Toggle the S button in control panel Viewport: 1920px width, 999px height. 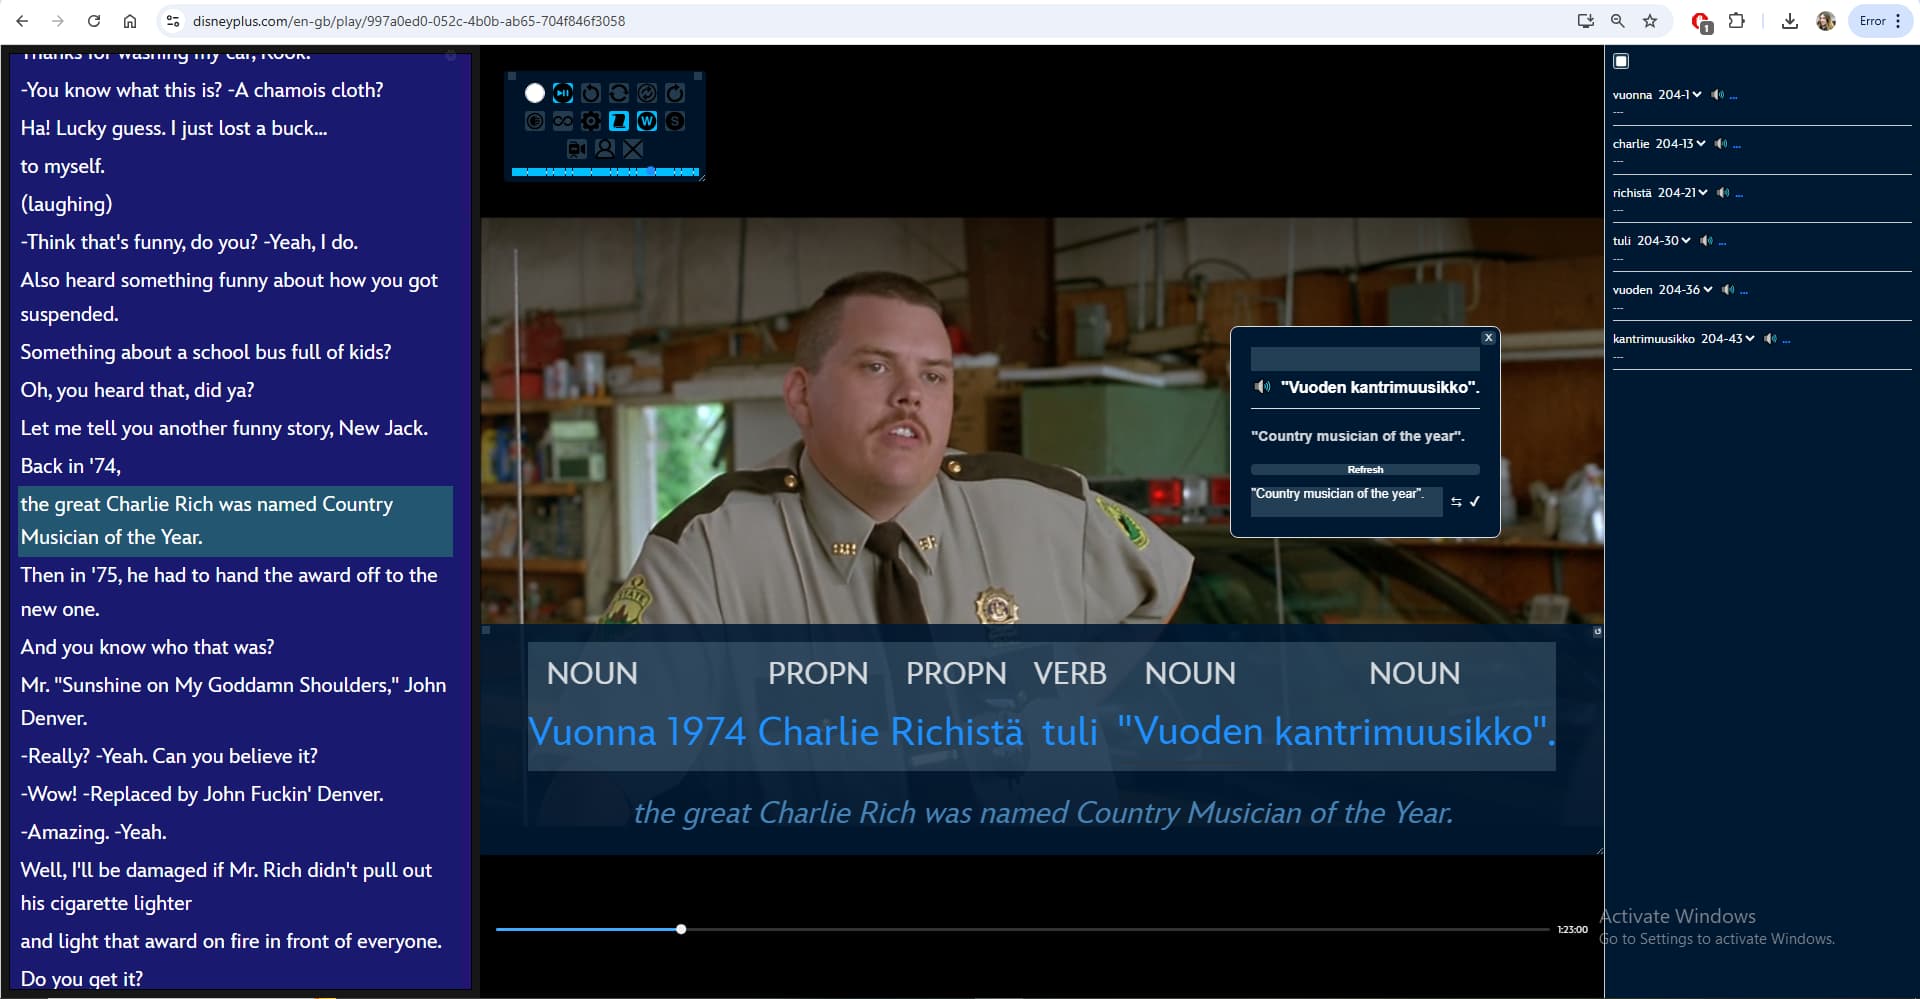coord(675,121)
